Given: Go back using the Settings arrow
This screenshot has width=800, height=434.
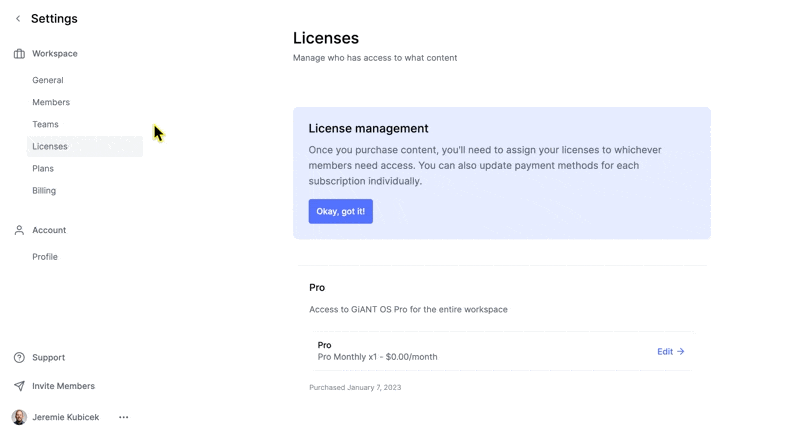Looking at the screenshot, I should pyautogui.click(x=18, y=19).
